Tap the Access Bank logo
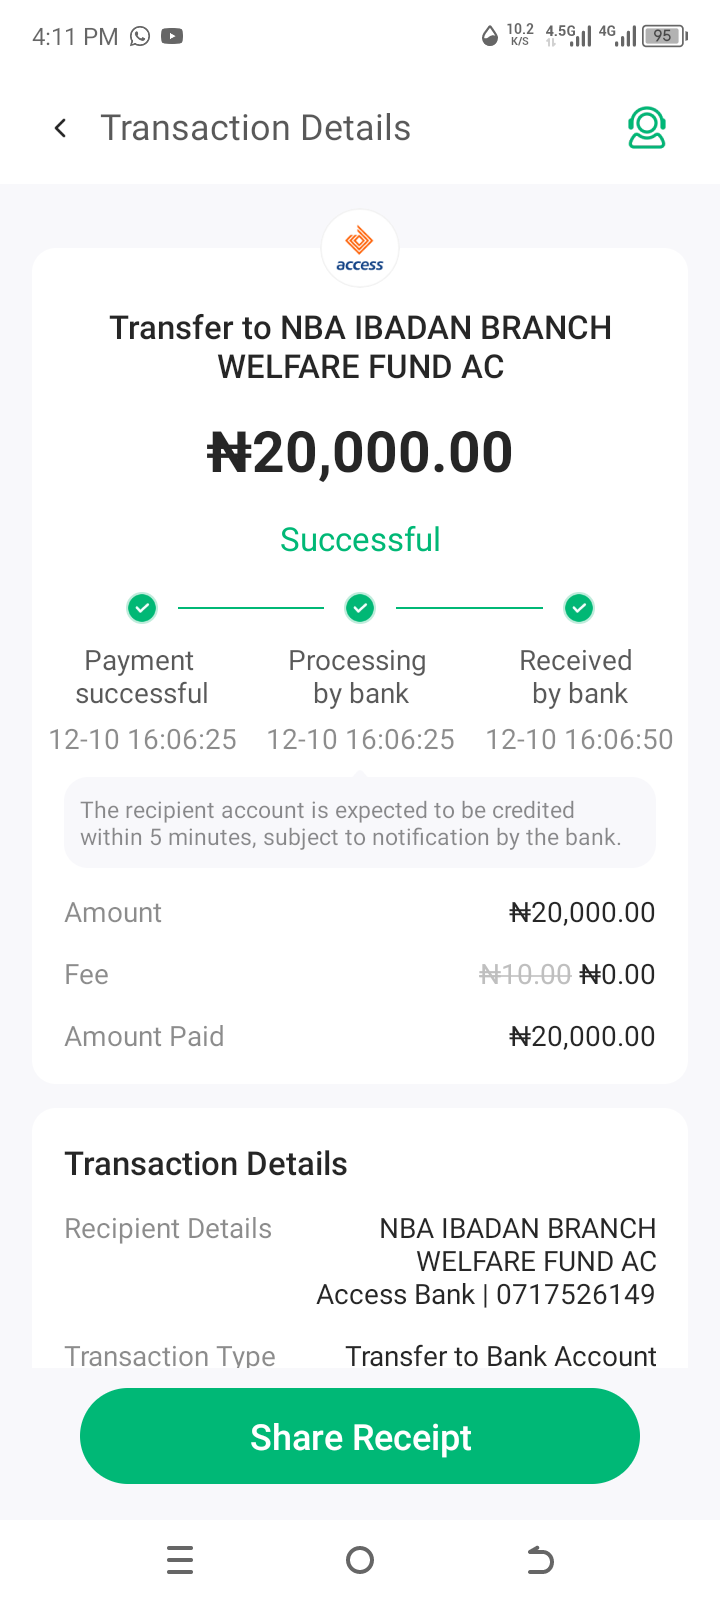Viewport: 720px width, 1600px height. 360,248
